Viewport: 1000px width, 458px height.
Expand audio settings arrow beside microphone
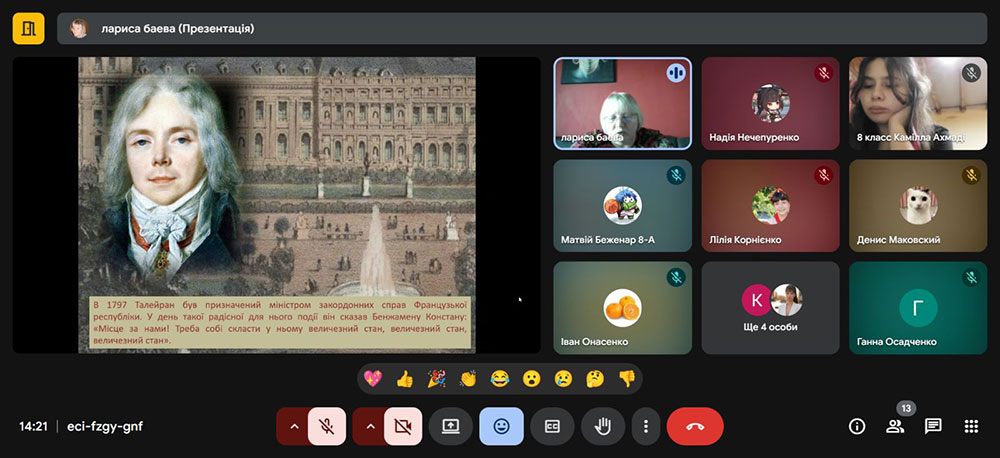[293, 426]
